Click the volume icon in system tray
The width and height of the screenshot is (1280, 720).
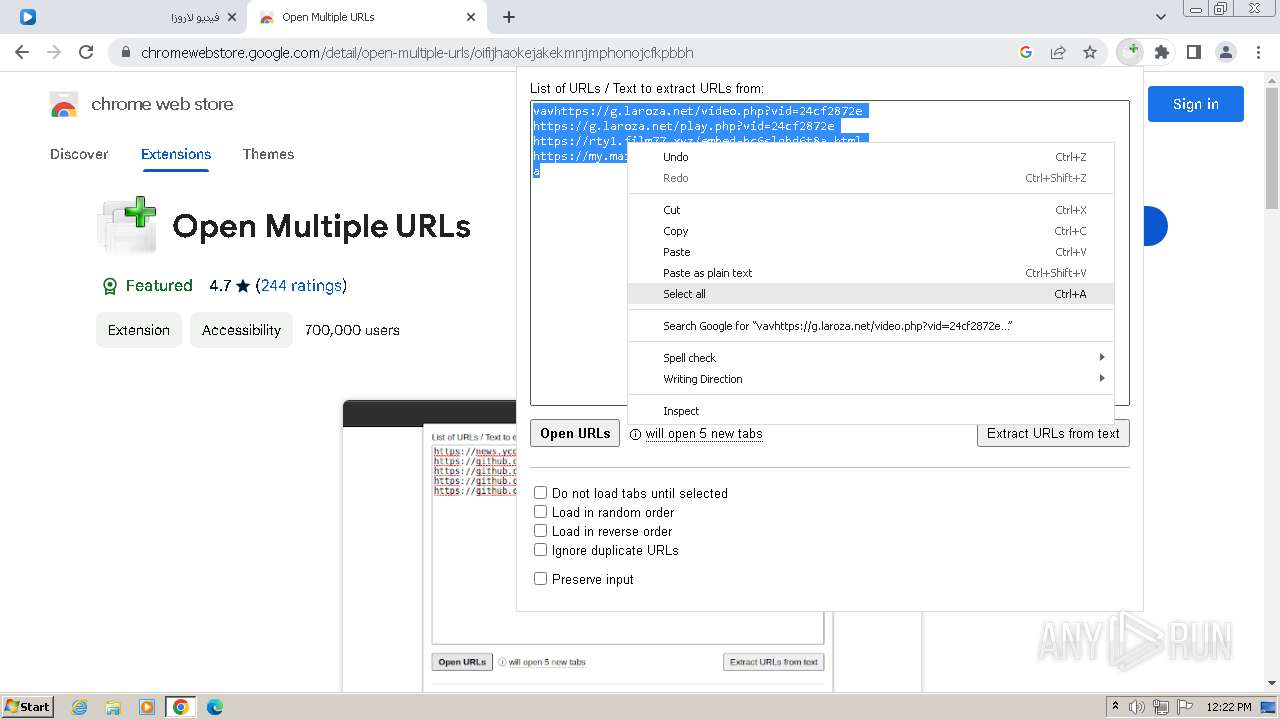(1137, 707)
